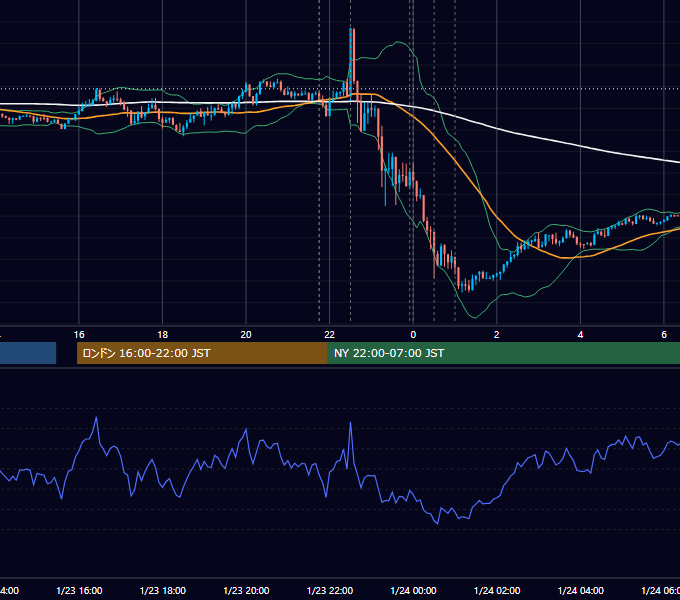Screen dimensions: 680x600
Task: Click the blue session bar left of ロンドン
Action: pyautogui.click(x=28, y=353)
